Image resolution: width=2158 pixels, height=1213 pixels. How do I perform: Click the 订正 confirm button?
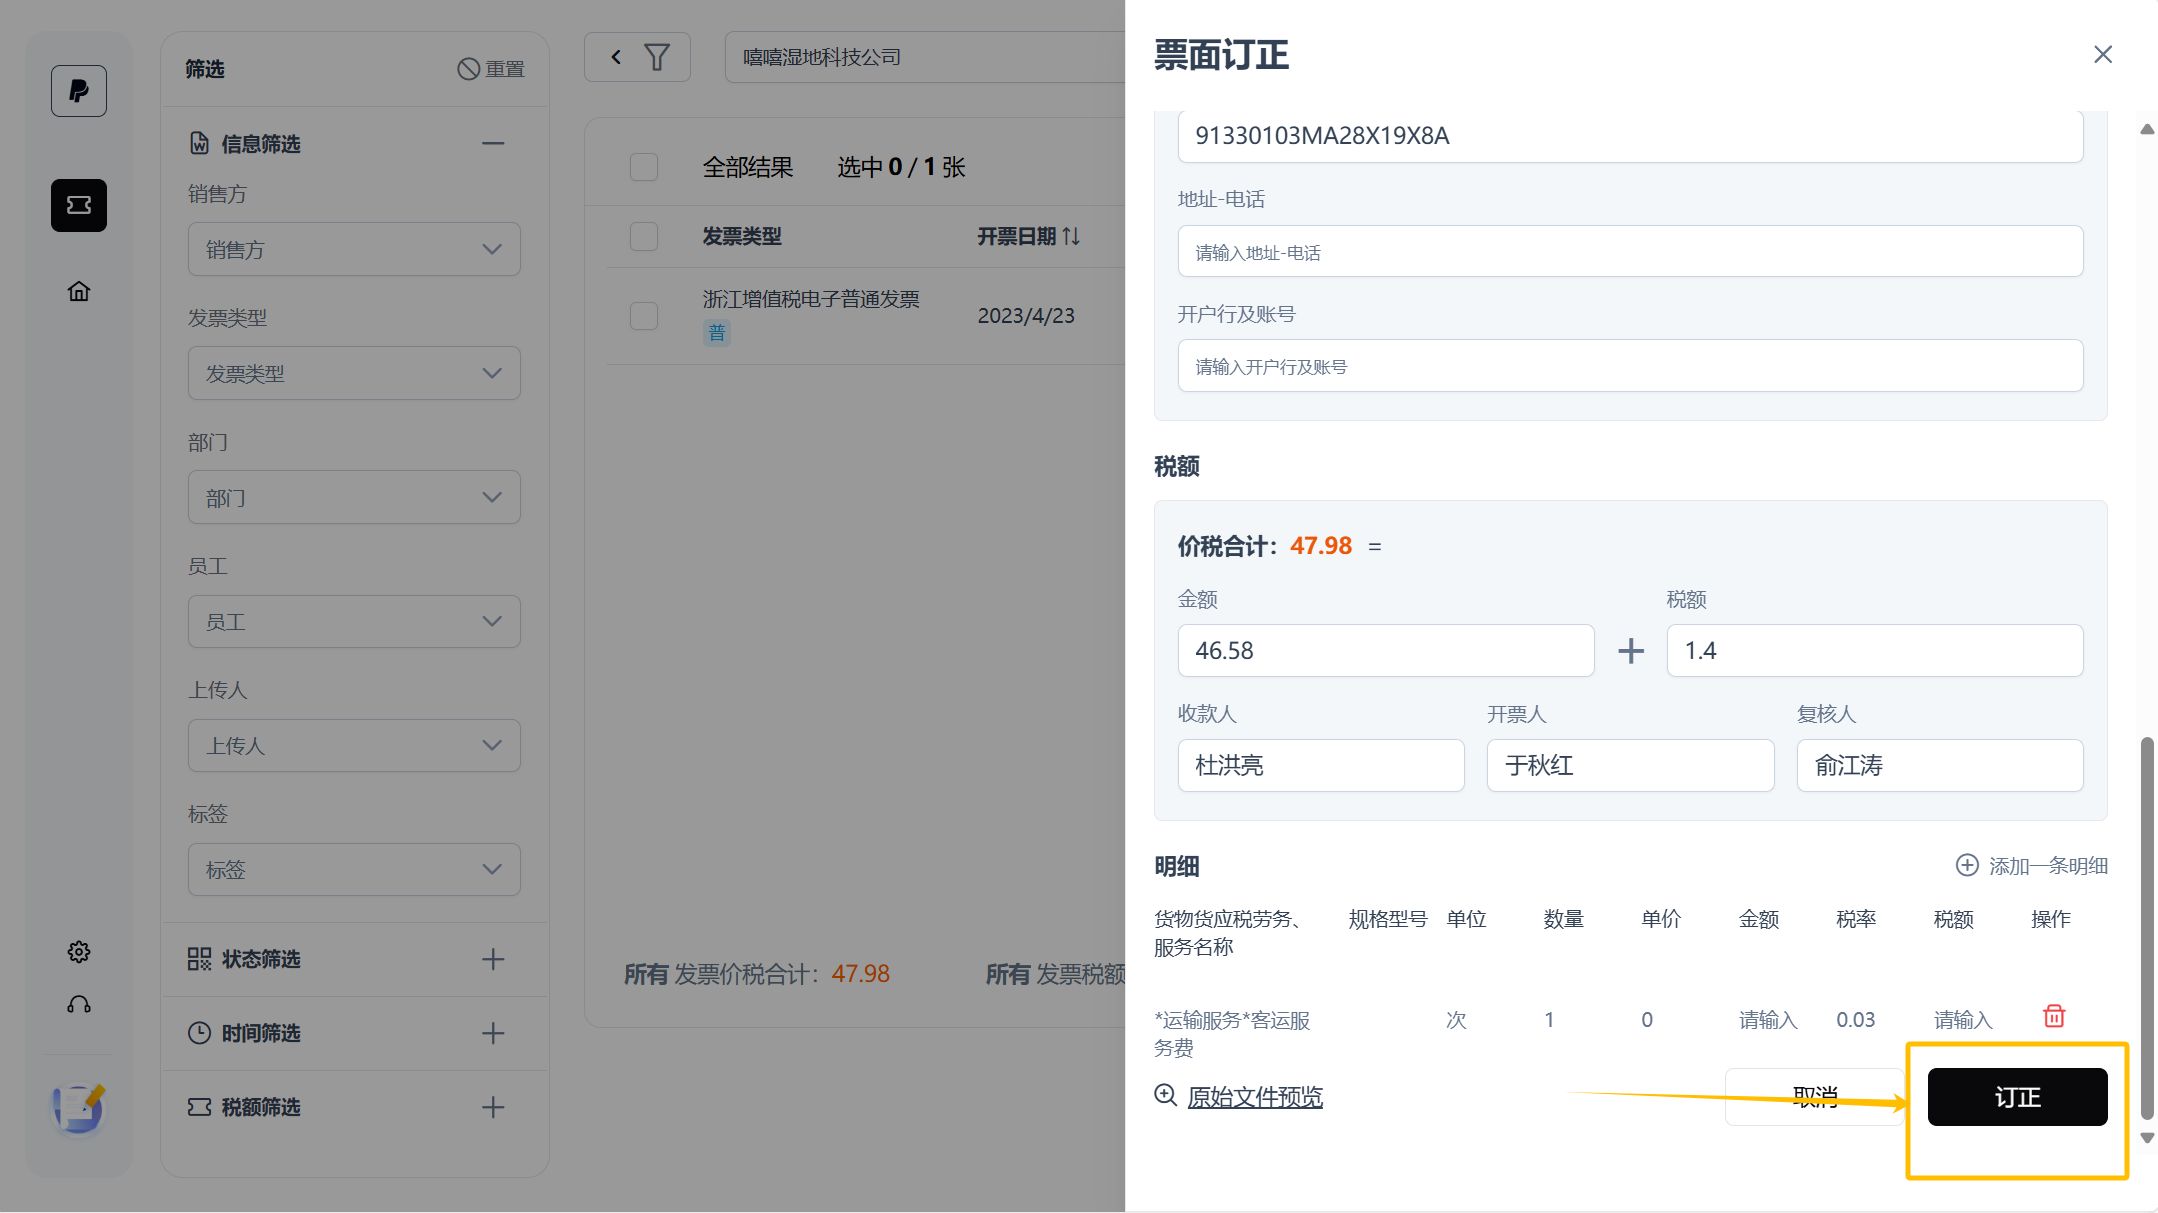click(x=2017, y=1097)
